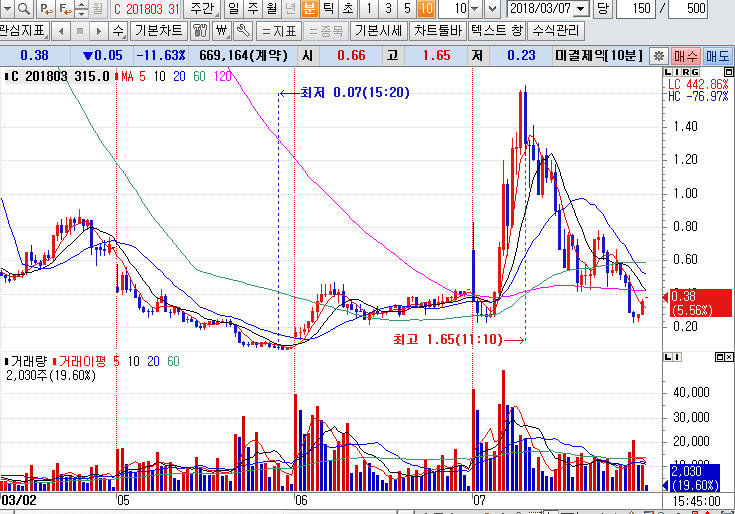Click the input field showing 150
735x514 pixels.
[x=637, y=9]
